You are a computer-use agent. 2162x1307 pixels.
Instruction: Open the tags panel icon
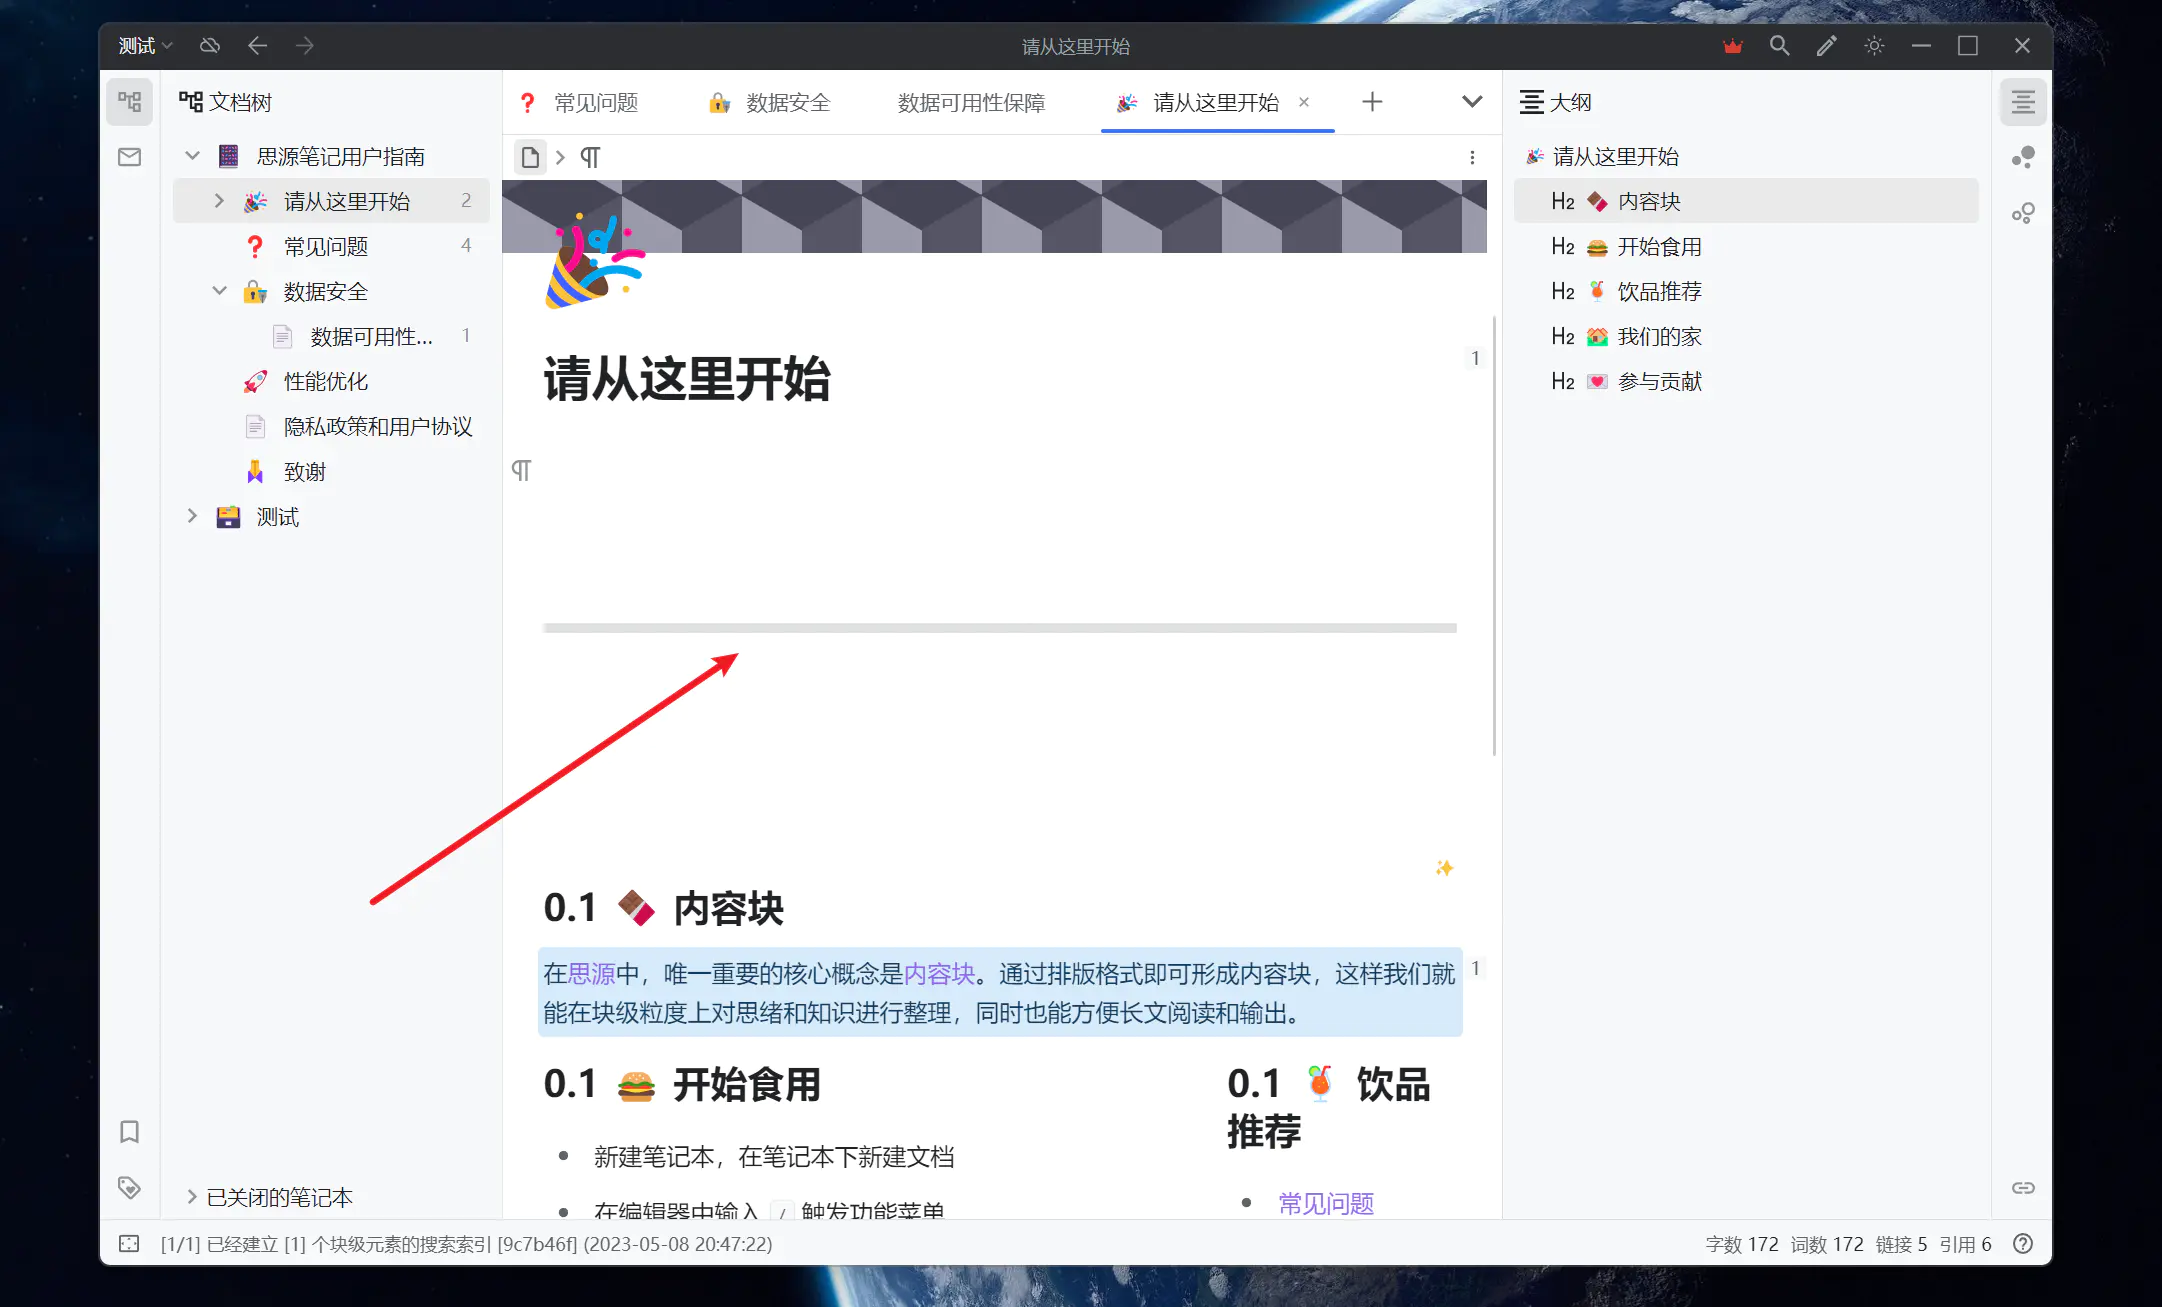coord(129,1187)
